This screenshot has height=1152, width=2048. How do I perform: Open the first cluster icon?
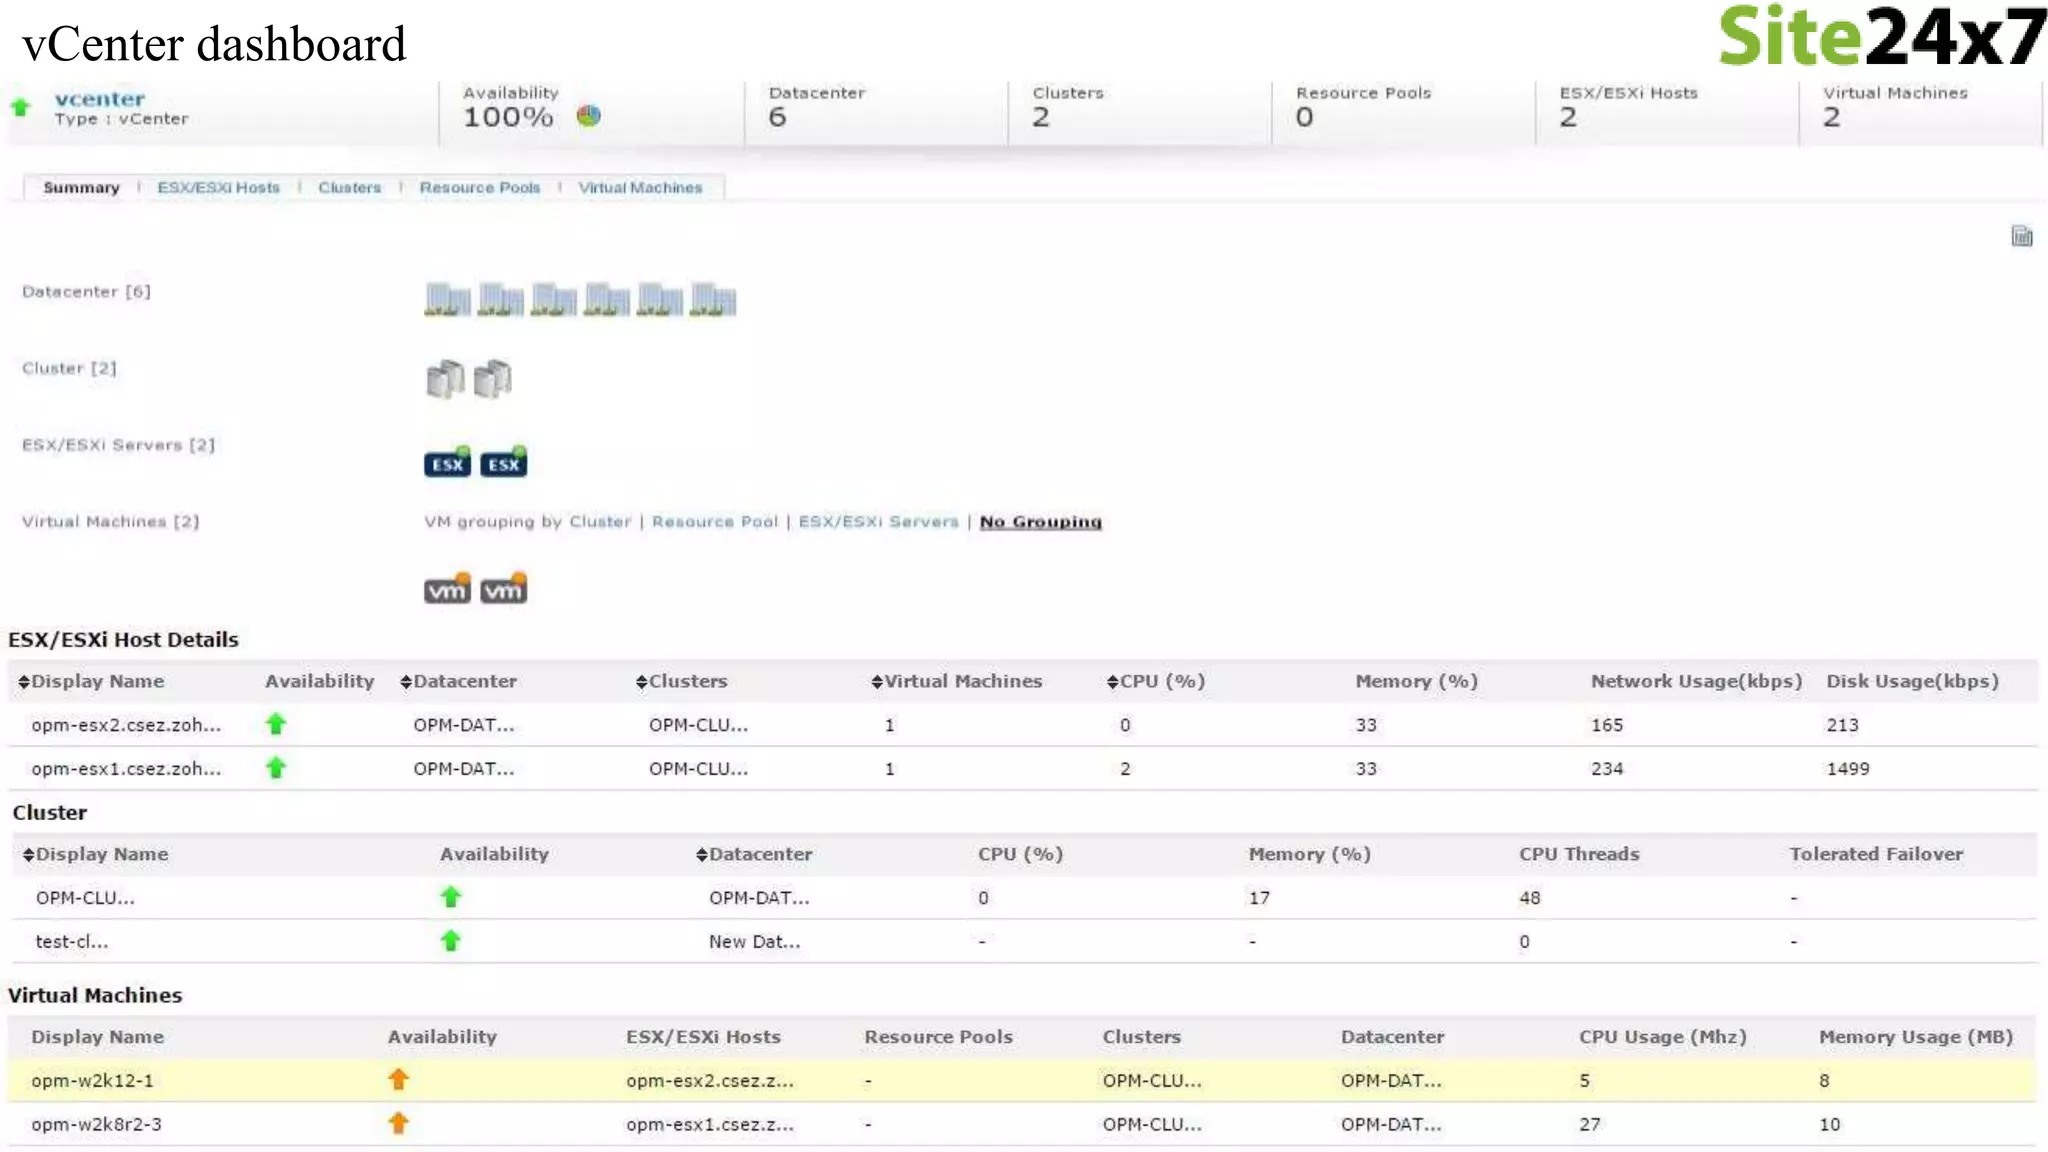tap(446, 379)
